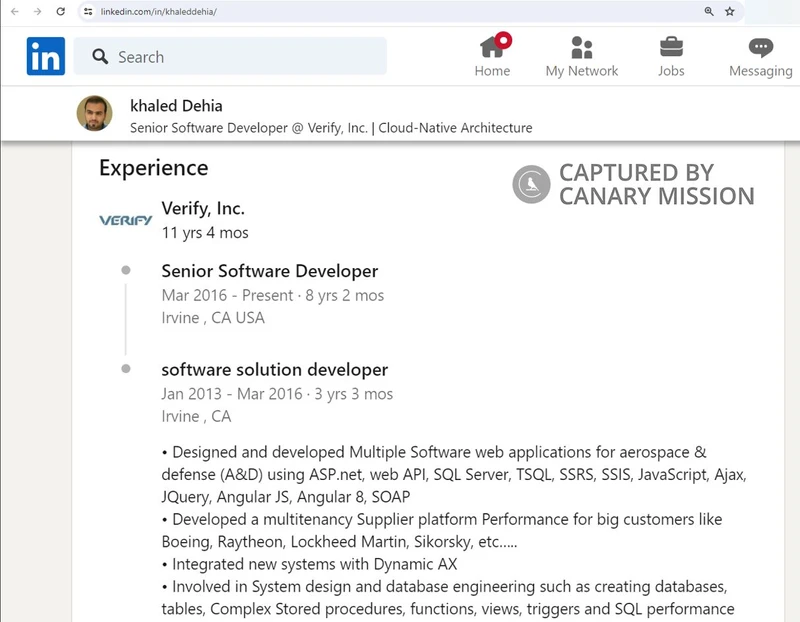Viewport: 800px width, 622px height.
Task: Open the software solution developer position
Action: pos(275,369)
